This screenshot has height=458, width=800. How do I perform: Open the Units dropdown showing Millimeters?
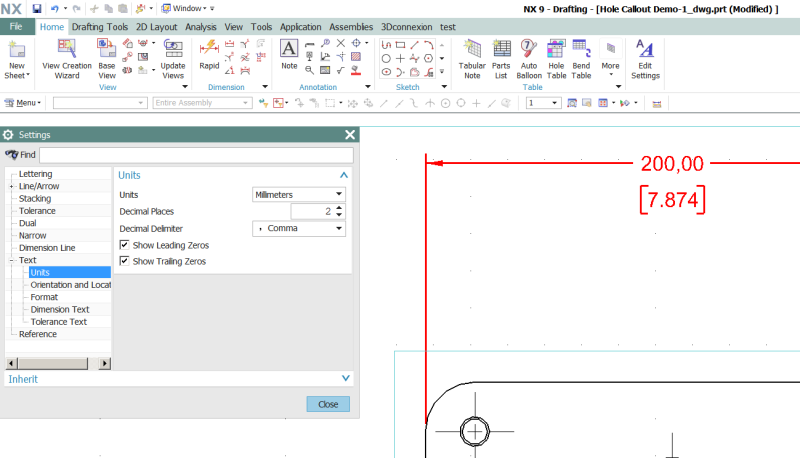[x=298, y=194]
